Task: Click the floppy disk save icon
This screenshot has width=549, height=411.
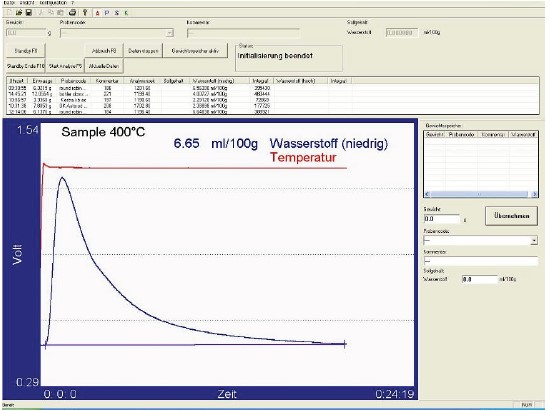Action: click(x=29, y=13)
